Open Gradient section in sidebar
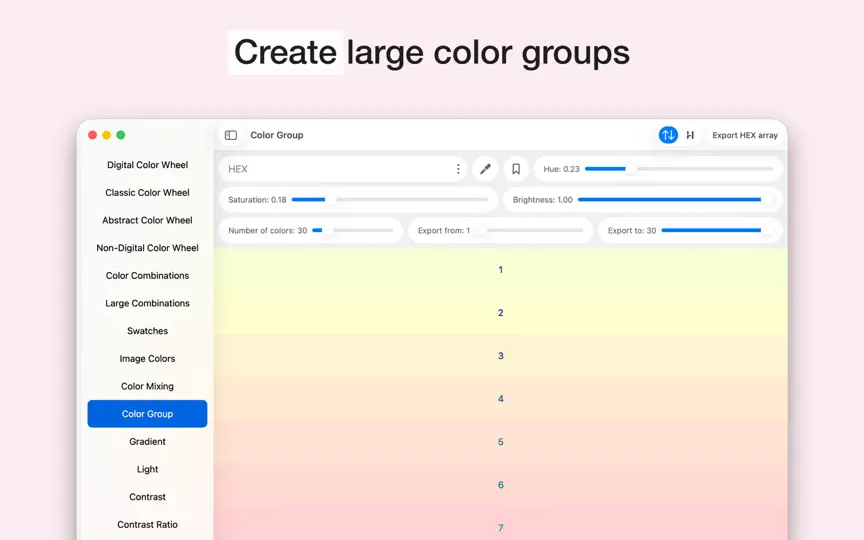The image size is (864, 540). point(147,441)
